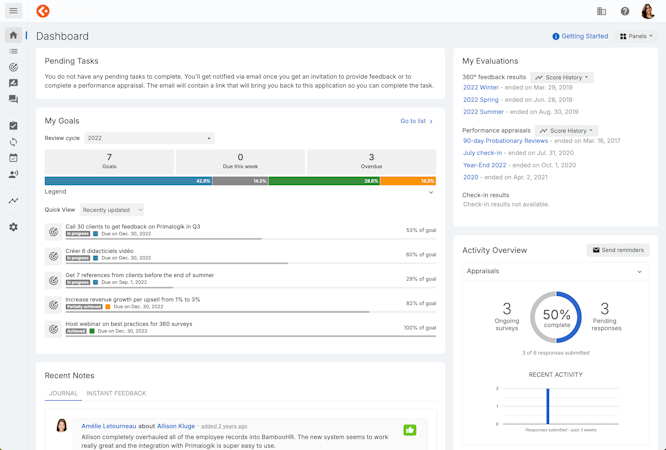666x450 pixels.
Task: Click the Send reminders button
Action: (618, 250)
